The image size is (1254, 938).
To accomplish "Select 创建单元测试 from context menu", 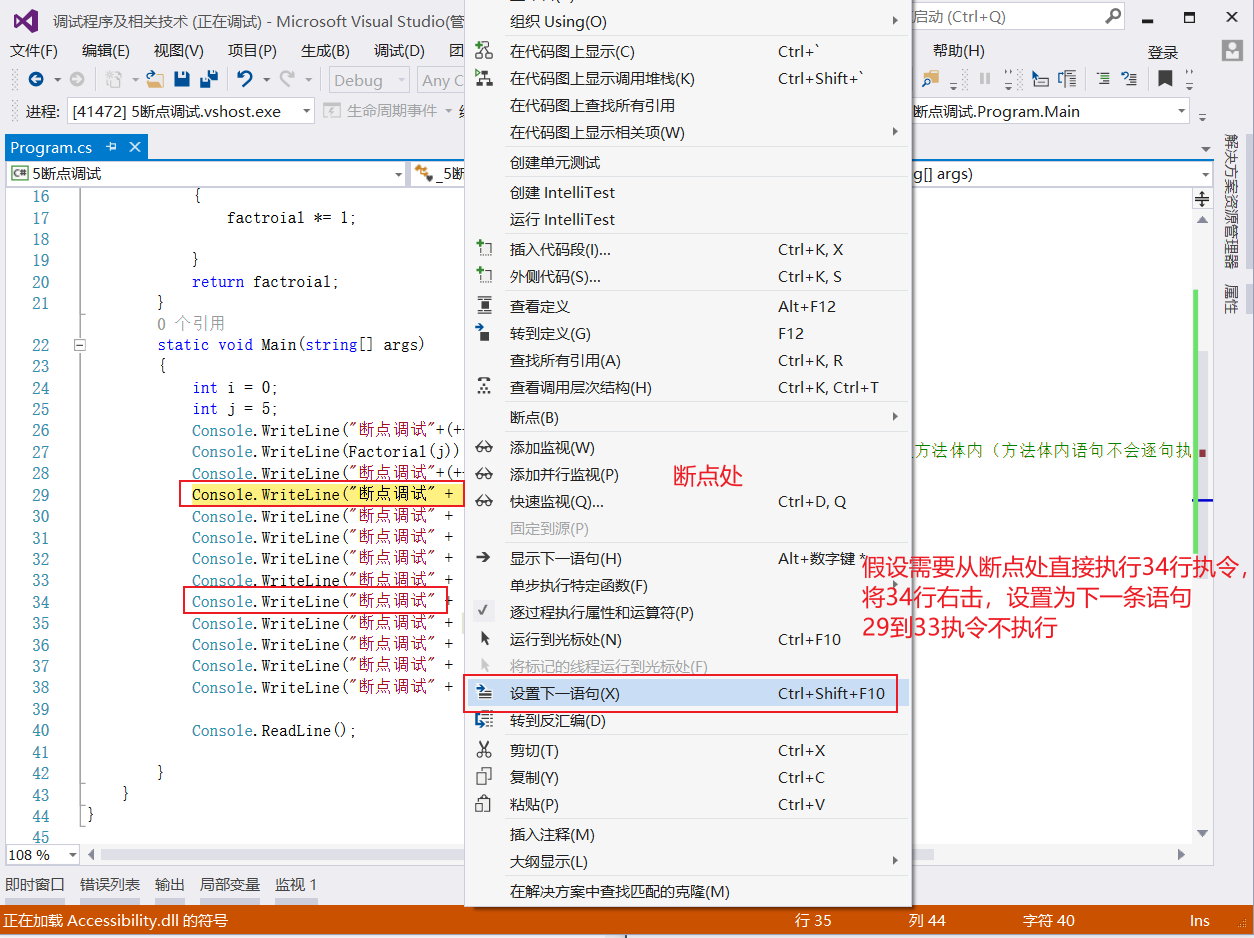I will click(687, 162).
